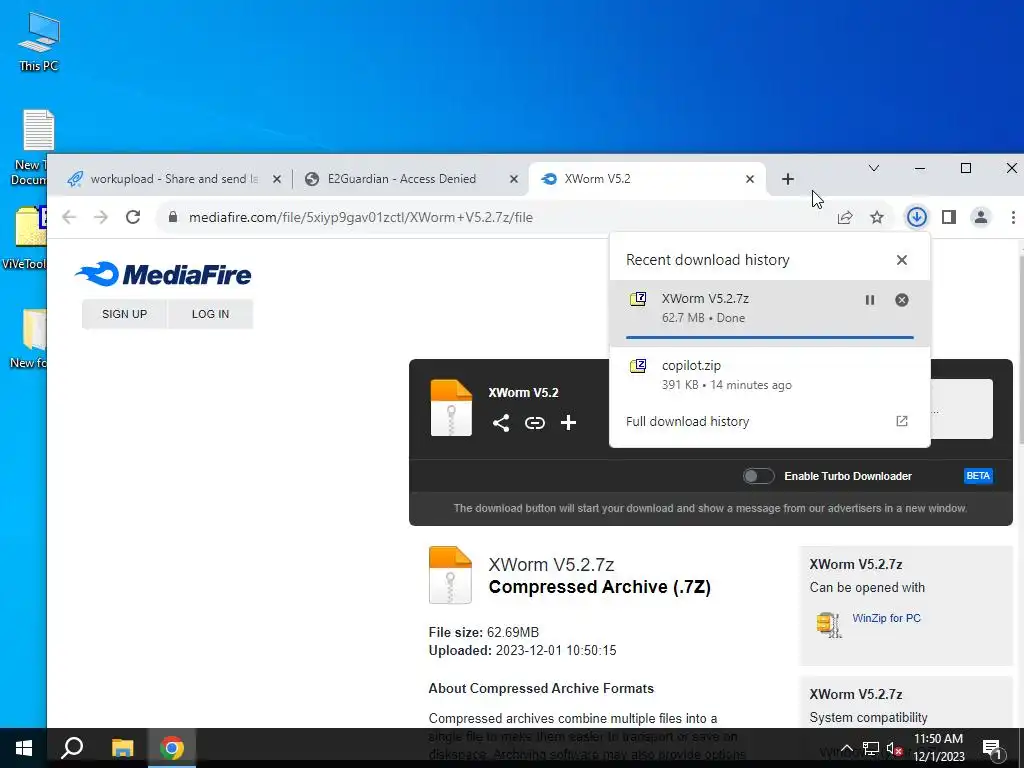
Task: Click the padlock site info icon
Action: click(173, 217)
